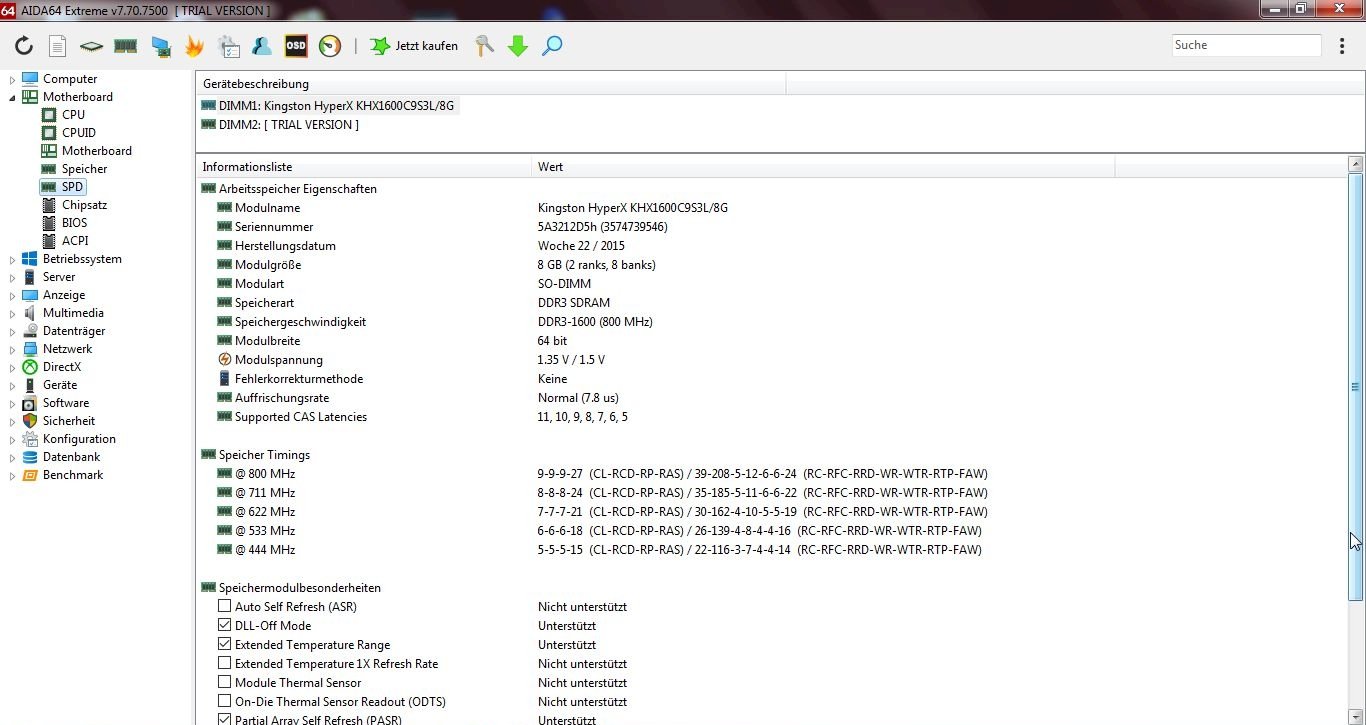This screenshot has height=725, width=1366.
Task: Click the Refresh toolbar icon
Action: (24, 46)
